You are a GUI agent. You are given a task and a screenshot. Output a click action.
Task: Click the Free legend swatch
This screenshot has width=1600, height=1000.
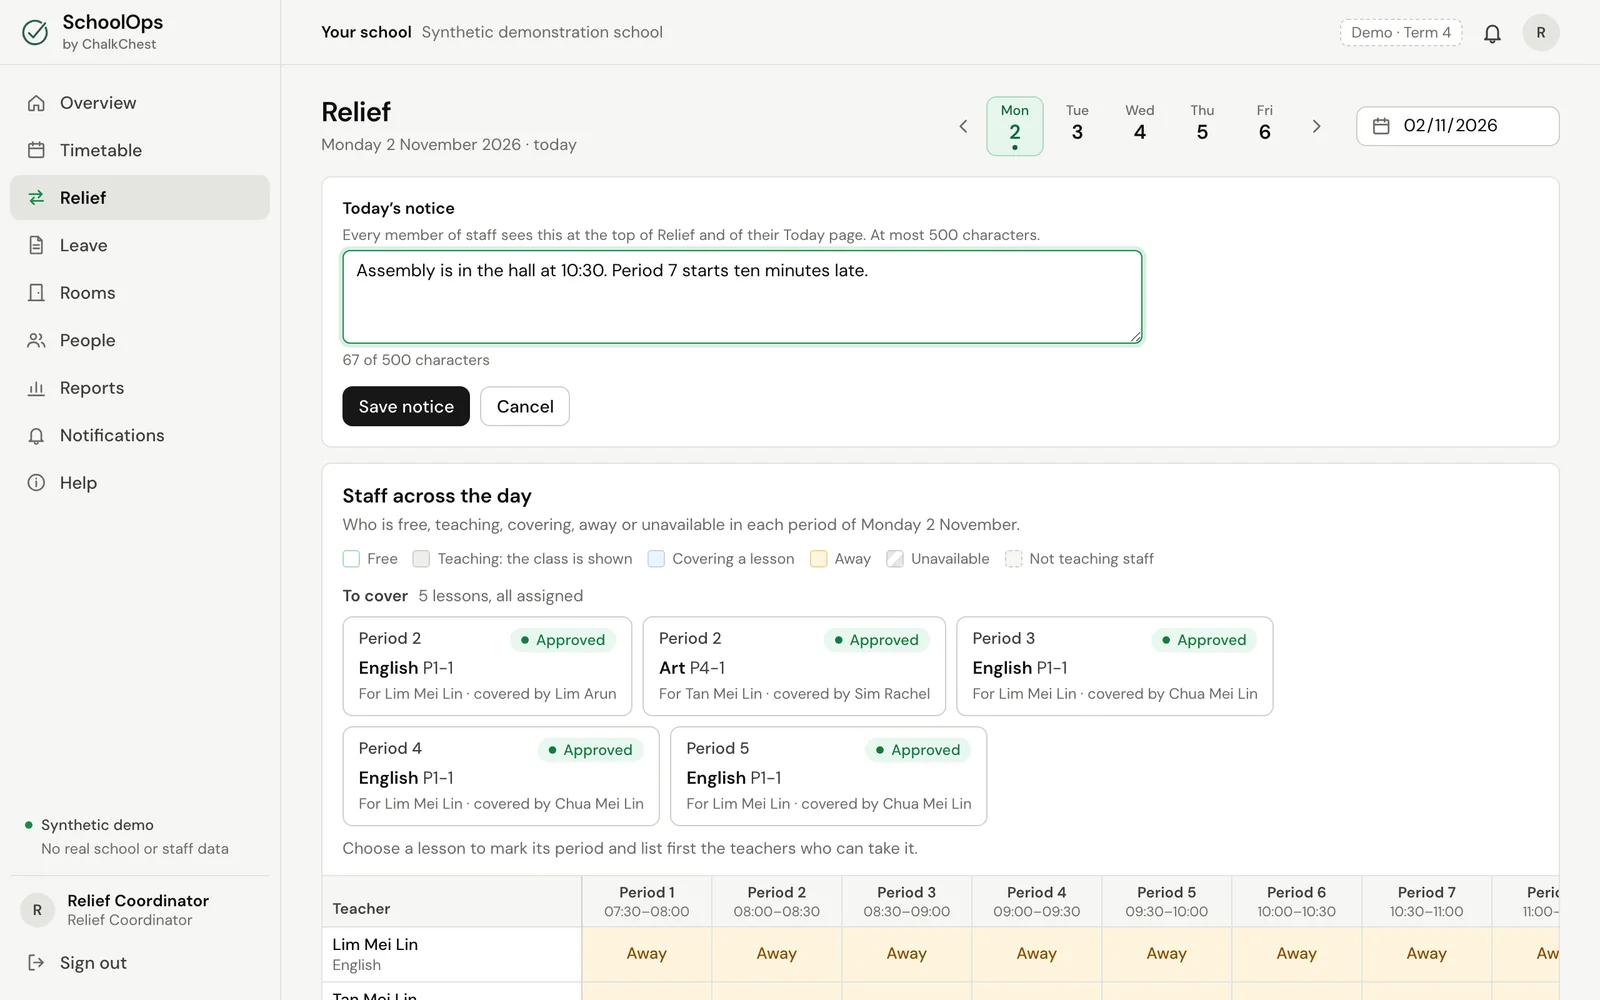tap(351, 559)
